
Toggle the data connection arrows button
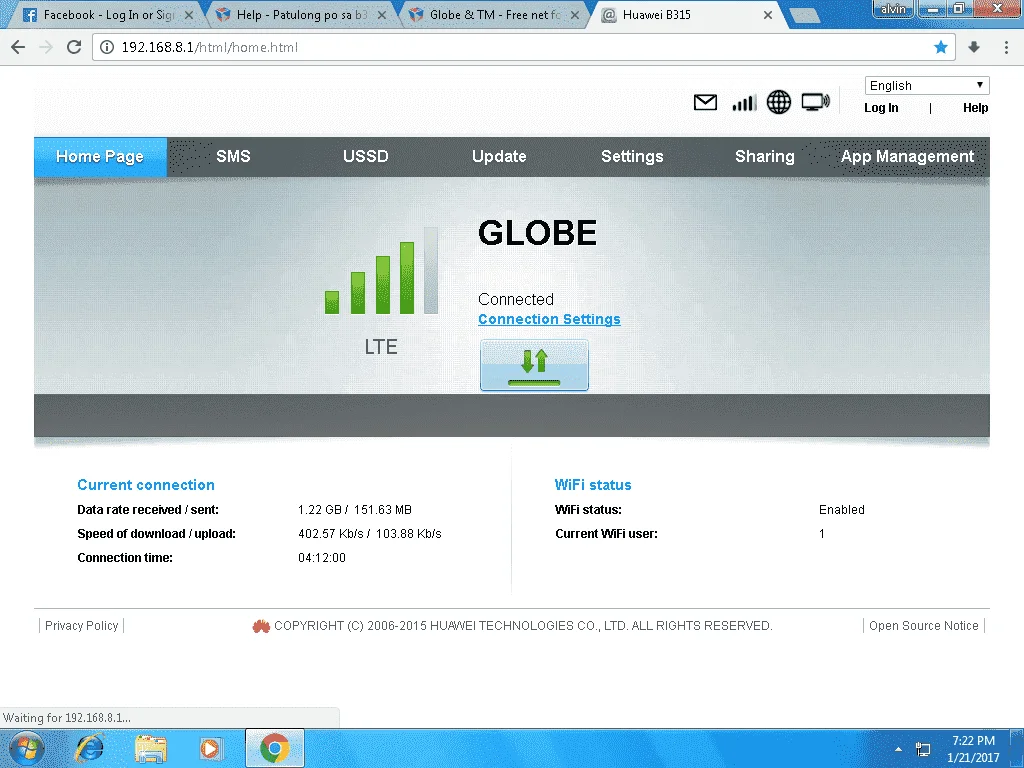point(534,365)
